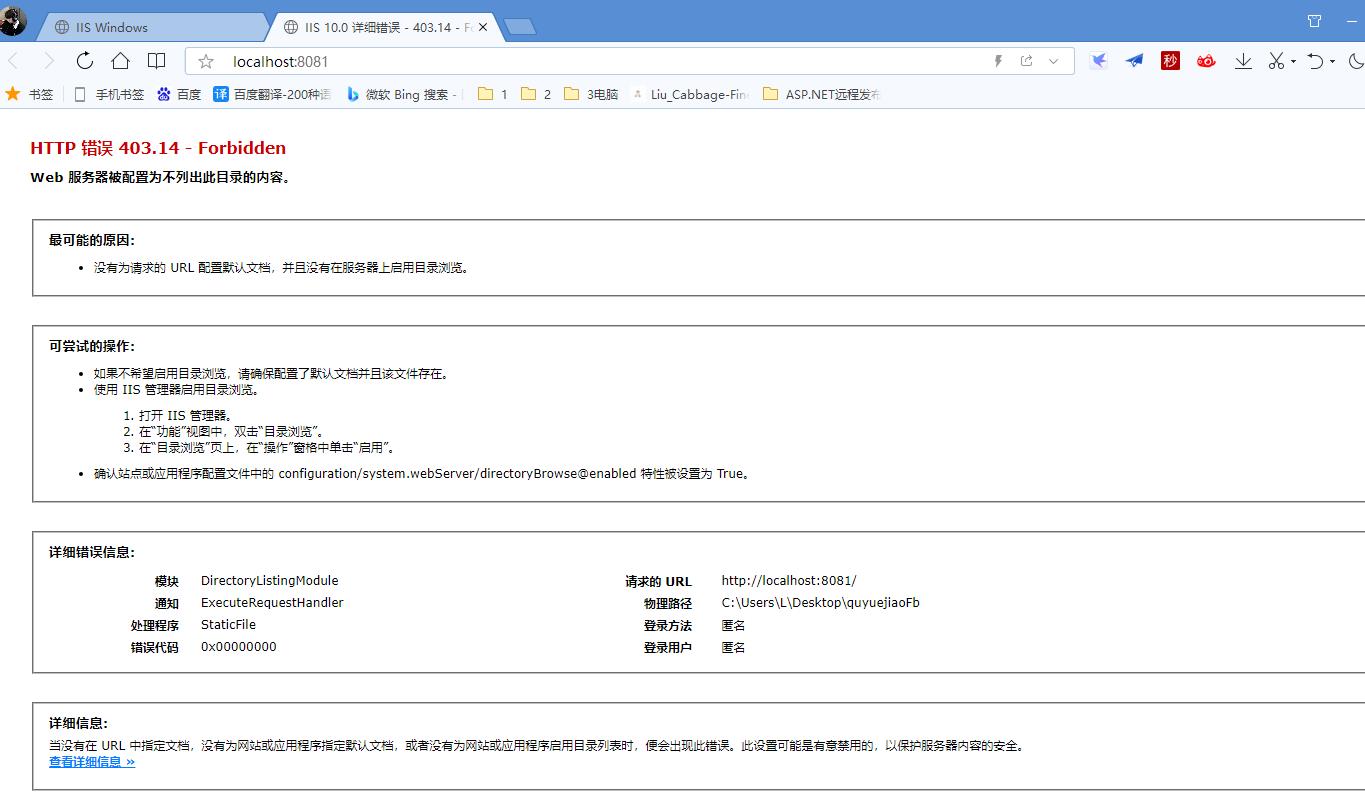Reload the current page

point(85,61)
